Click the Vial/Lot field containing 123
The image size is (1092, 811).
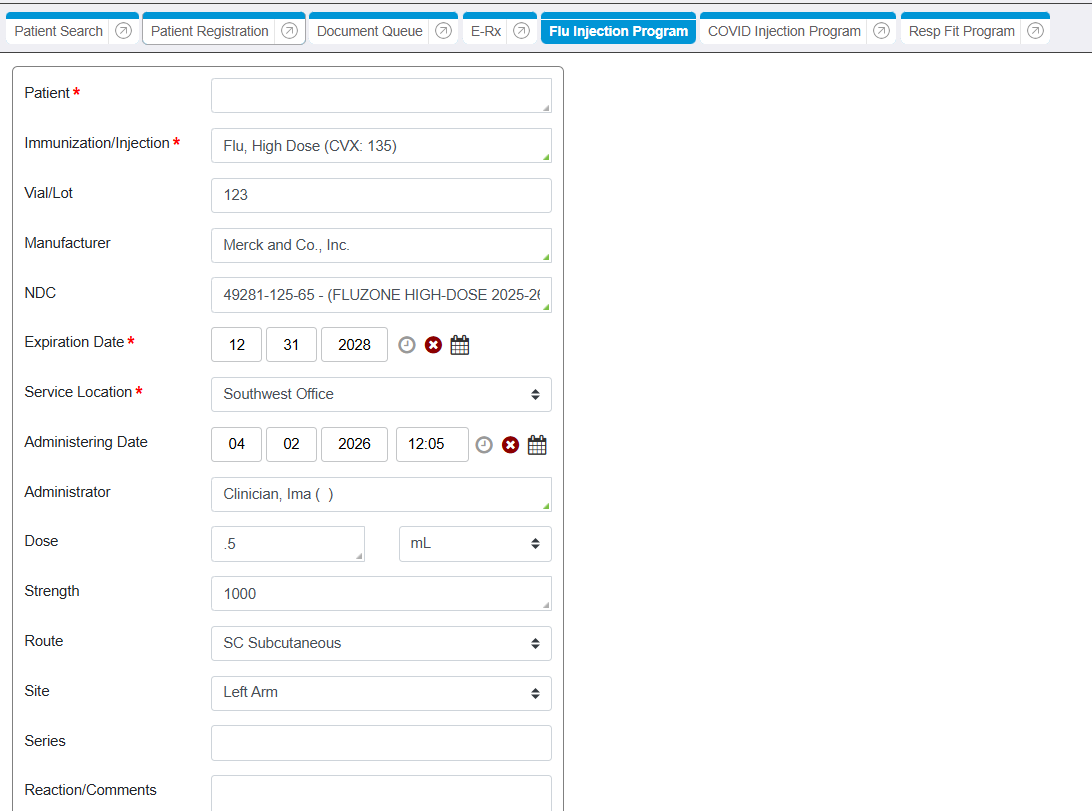pyautogui.click(x=381, y=195)
